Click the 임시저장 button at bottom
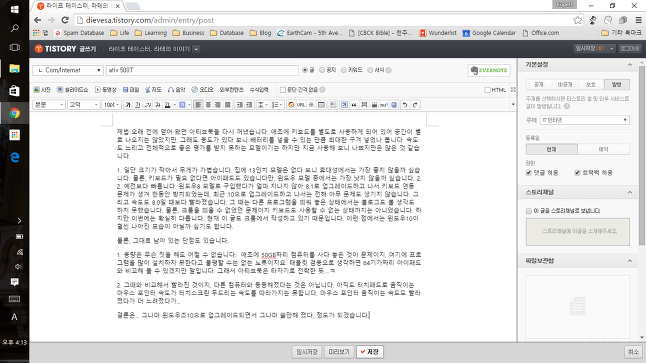This screenshot has width=646, height=363. [x=307, y=352]
